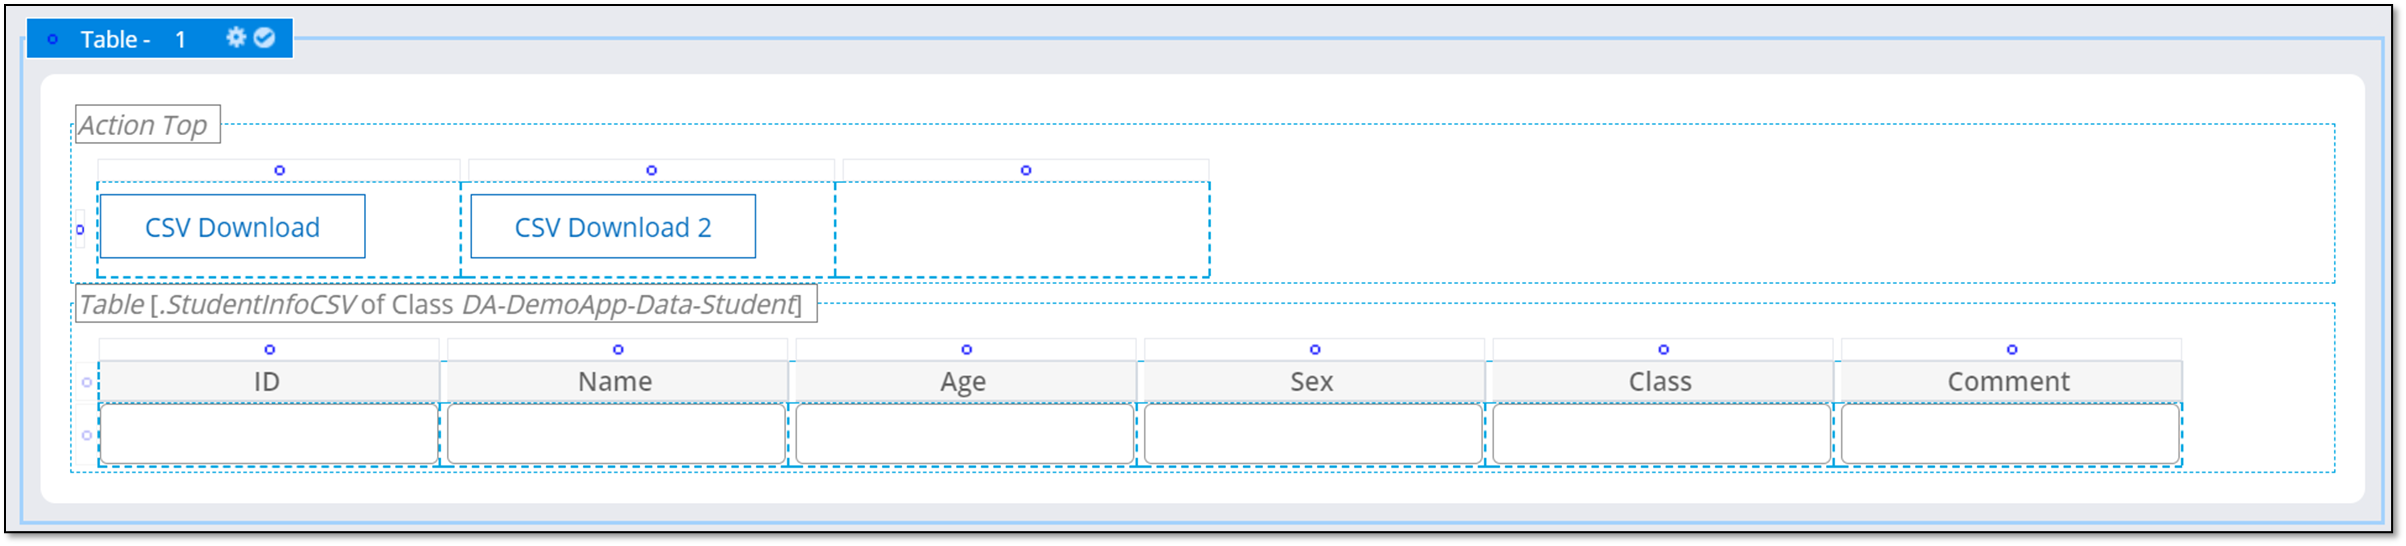This screenshot has width=2406, height=546.
Task: Select column handle above Sex header
Action: tap(1315, 349)
